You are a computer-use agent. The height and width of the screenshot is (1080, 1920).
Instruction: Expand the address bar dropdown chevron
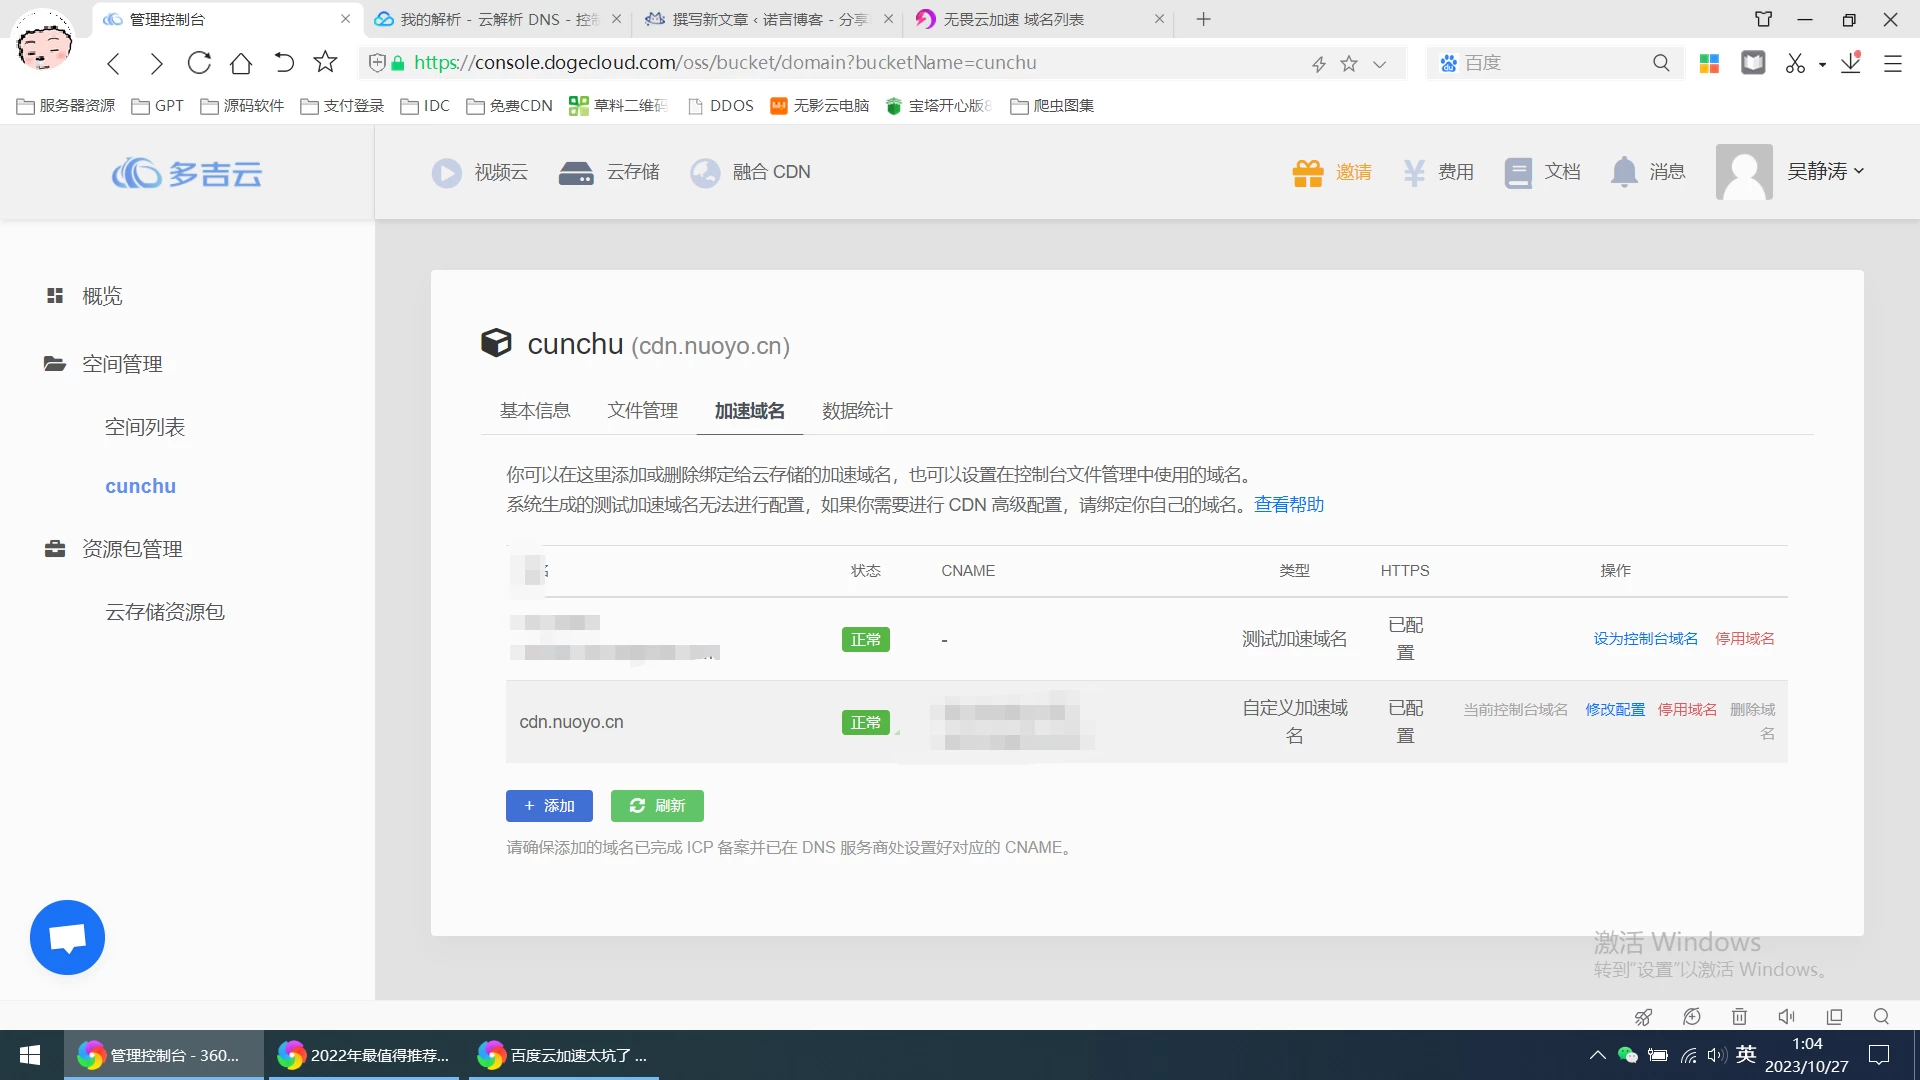point(1379,64)
